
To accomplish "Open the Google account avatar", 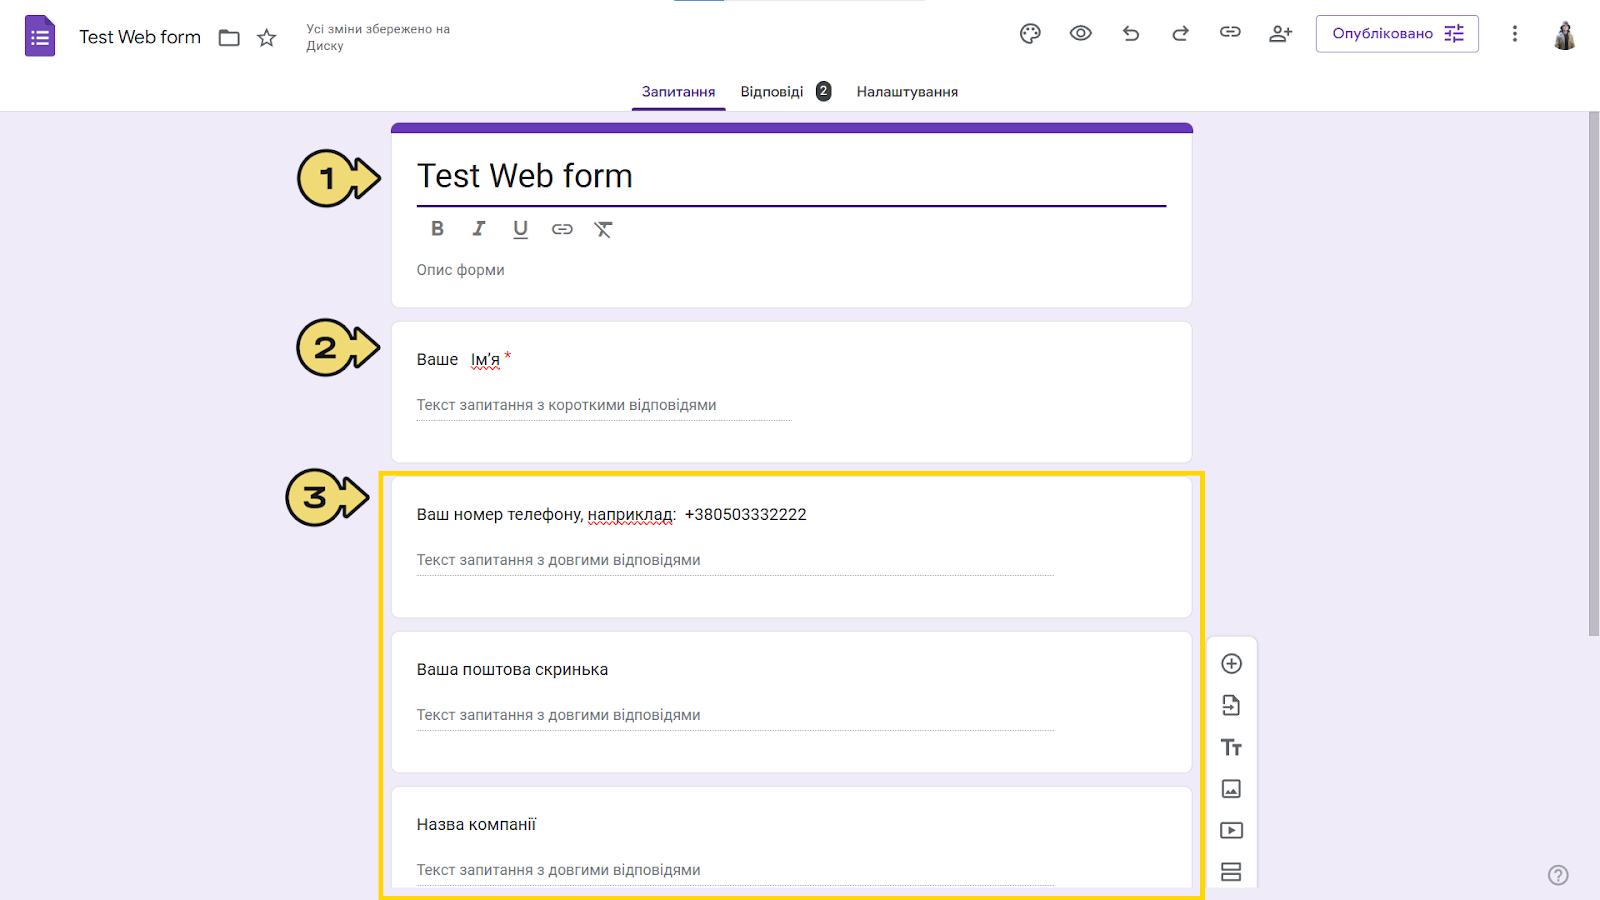I will (1565, 34).
